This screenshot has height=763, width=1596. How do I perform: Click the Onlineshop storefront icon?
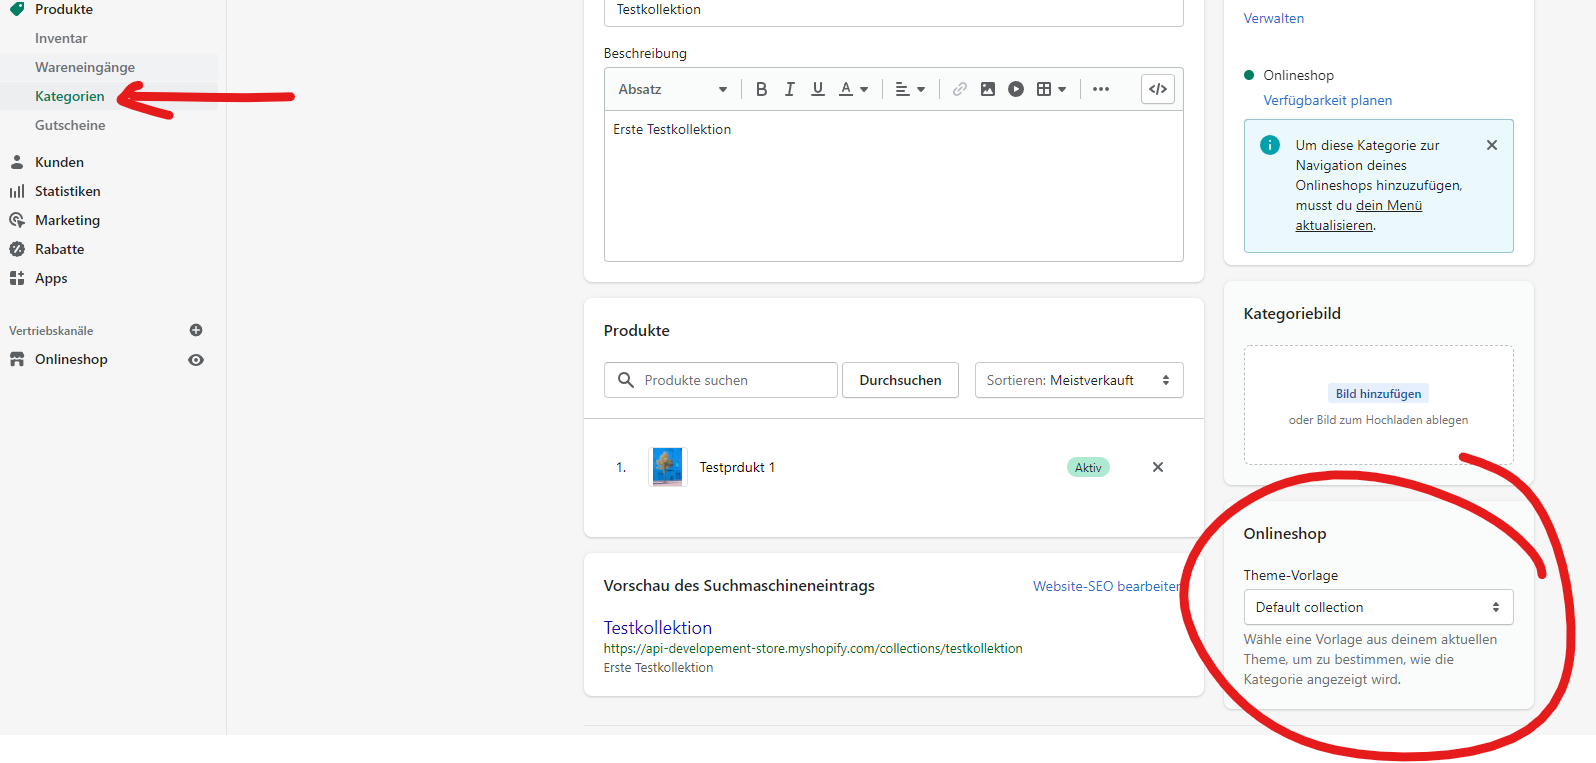click(x=17, y=359)
